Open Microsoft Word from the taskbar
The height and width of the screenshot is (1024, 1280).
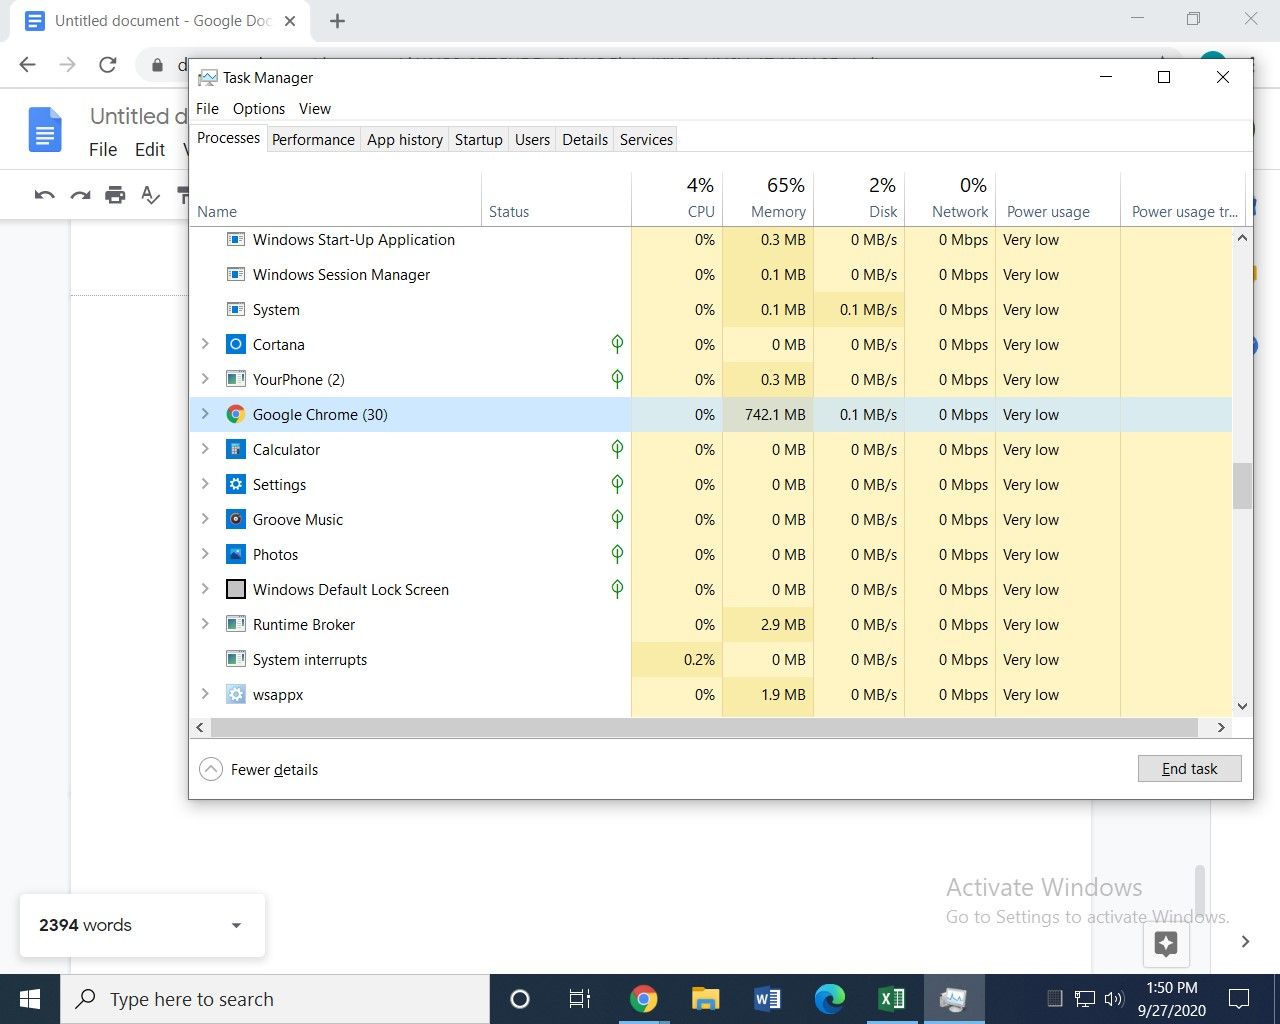pyautogui.click(x=767, y=998)
